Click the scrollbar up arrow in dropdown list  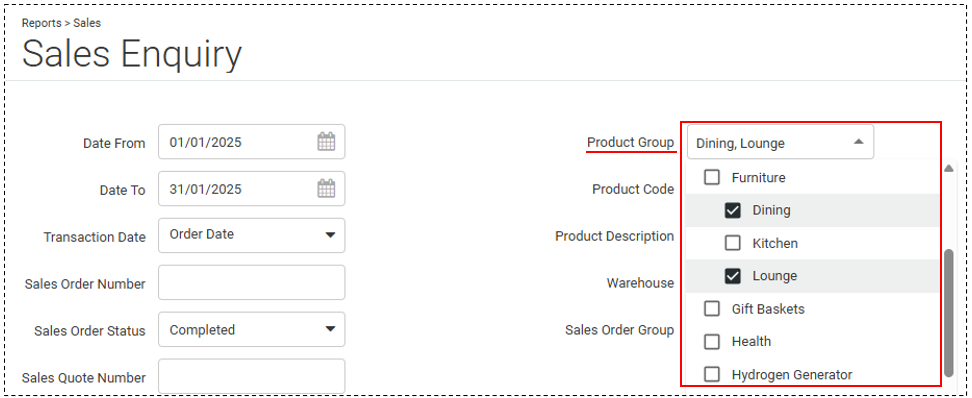pos(948,168)
